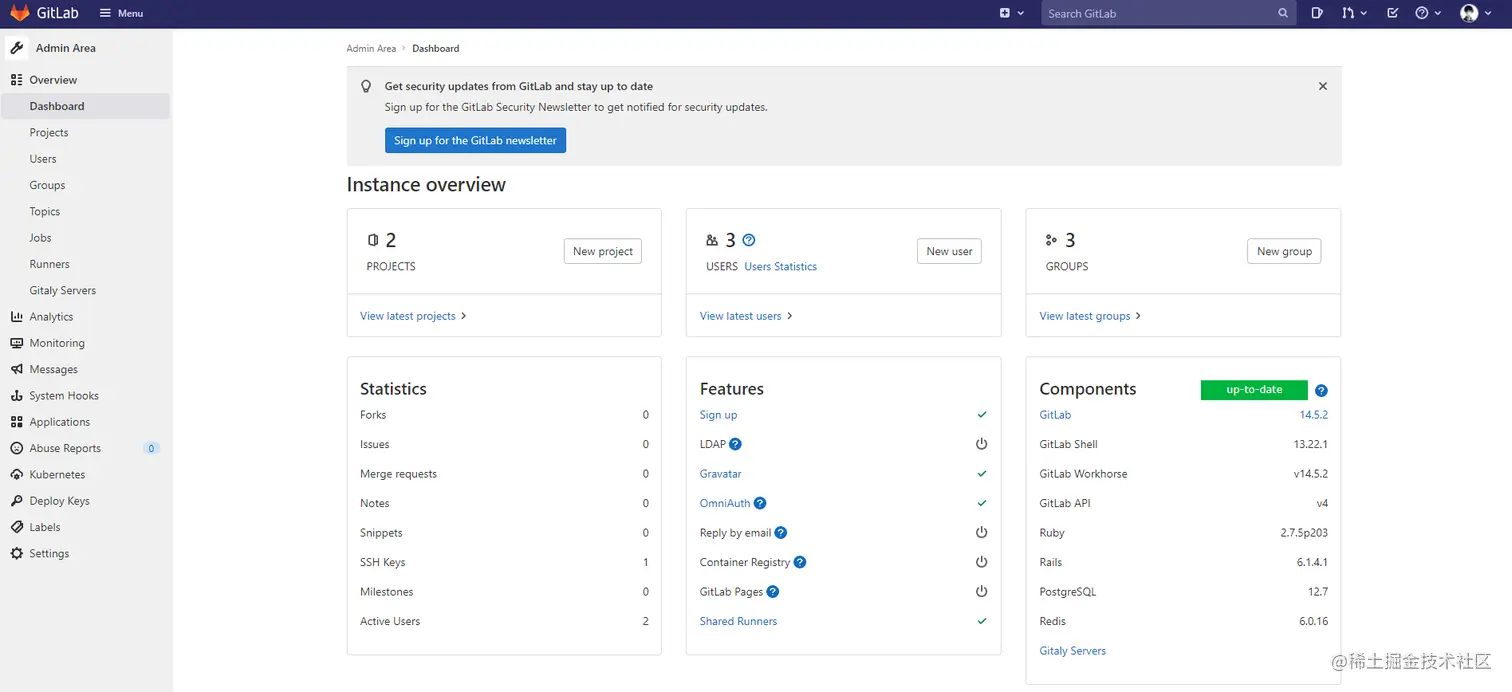Open the Menu hamburger button
1512x692 pixels.
(x=121, y=13)
